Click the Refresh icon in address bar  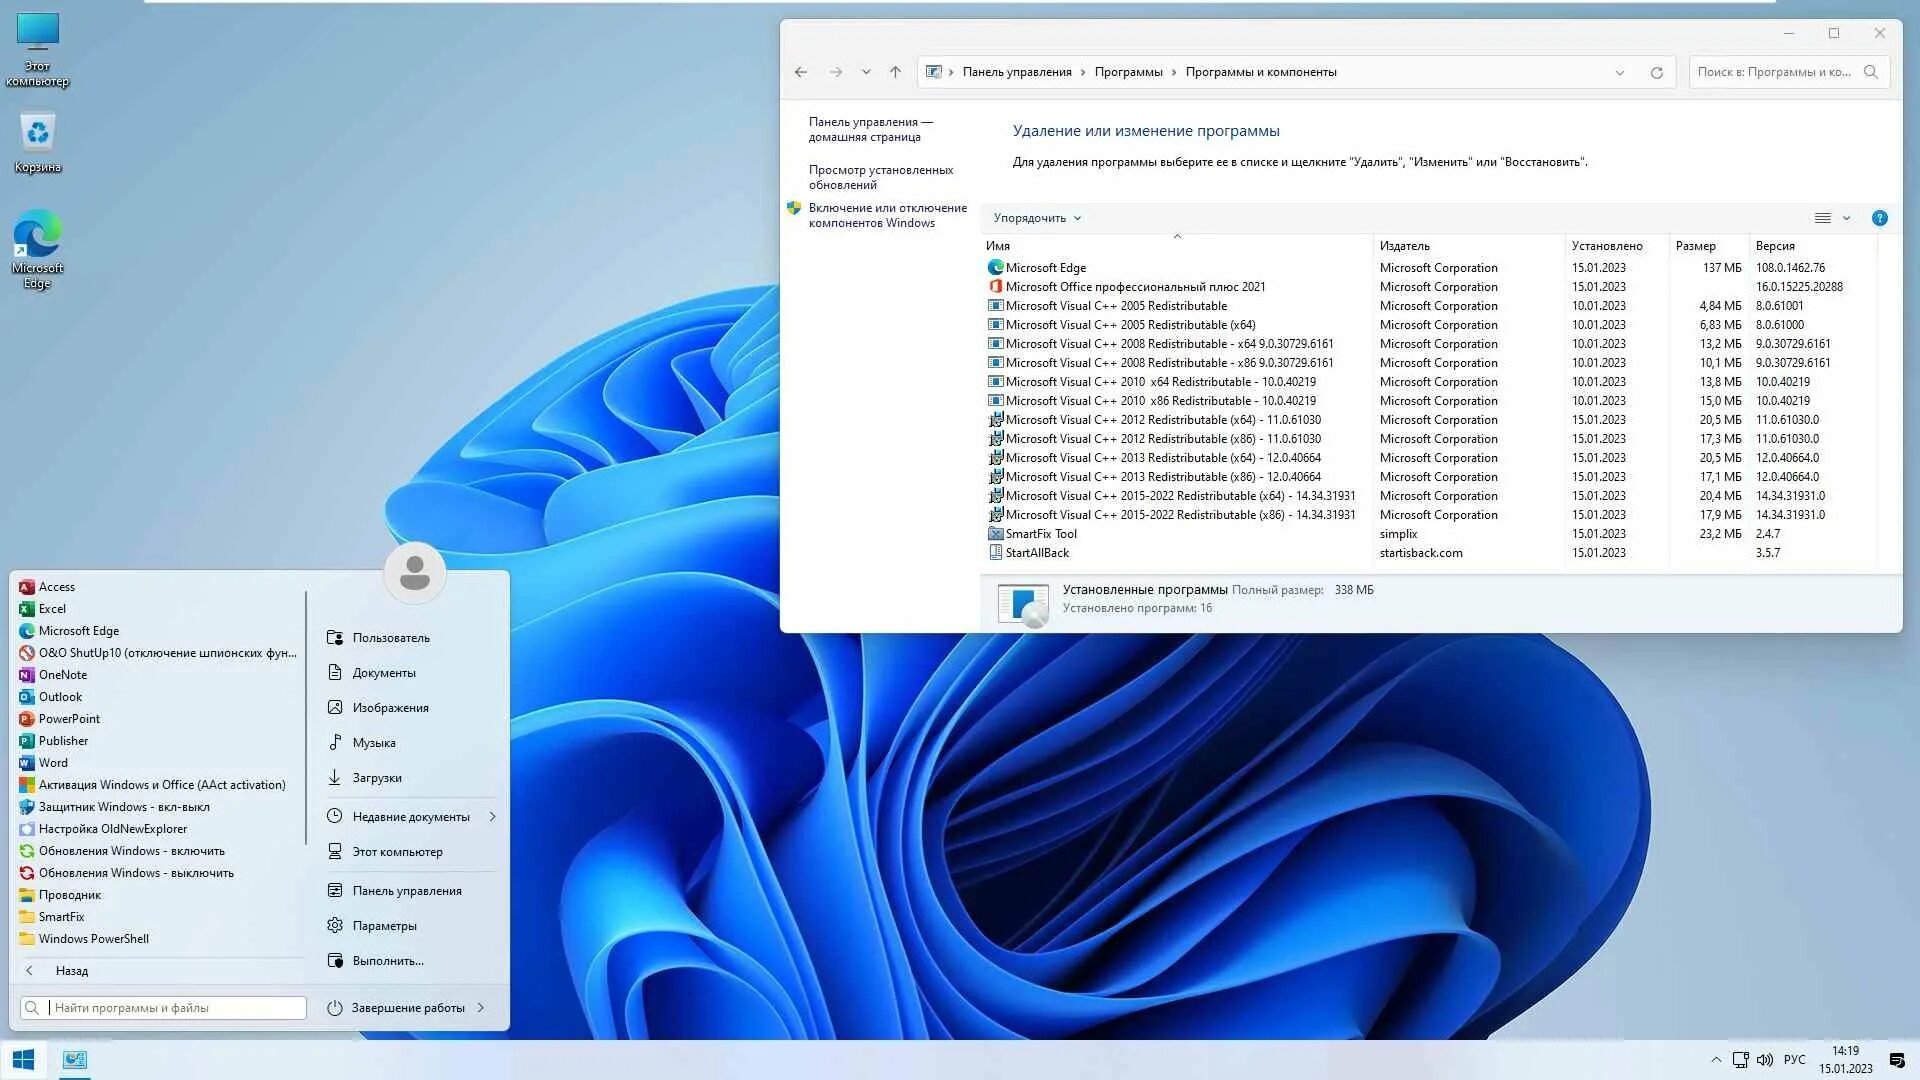pyautogui.click(x=1656, y=72)
